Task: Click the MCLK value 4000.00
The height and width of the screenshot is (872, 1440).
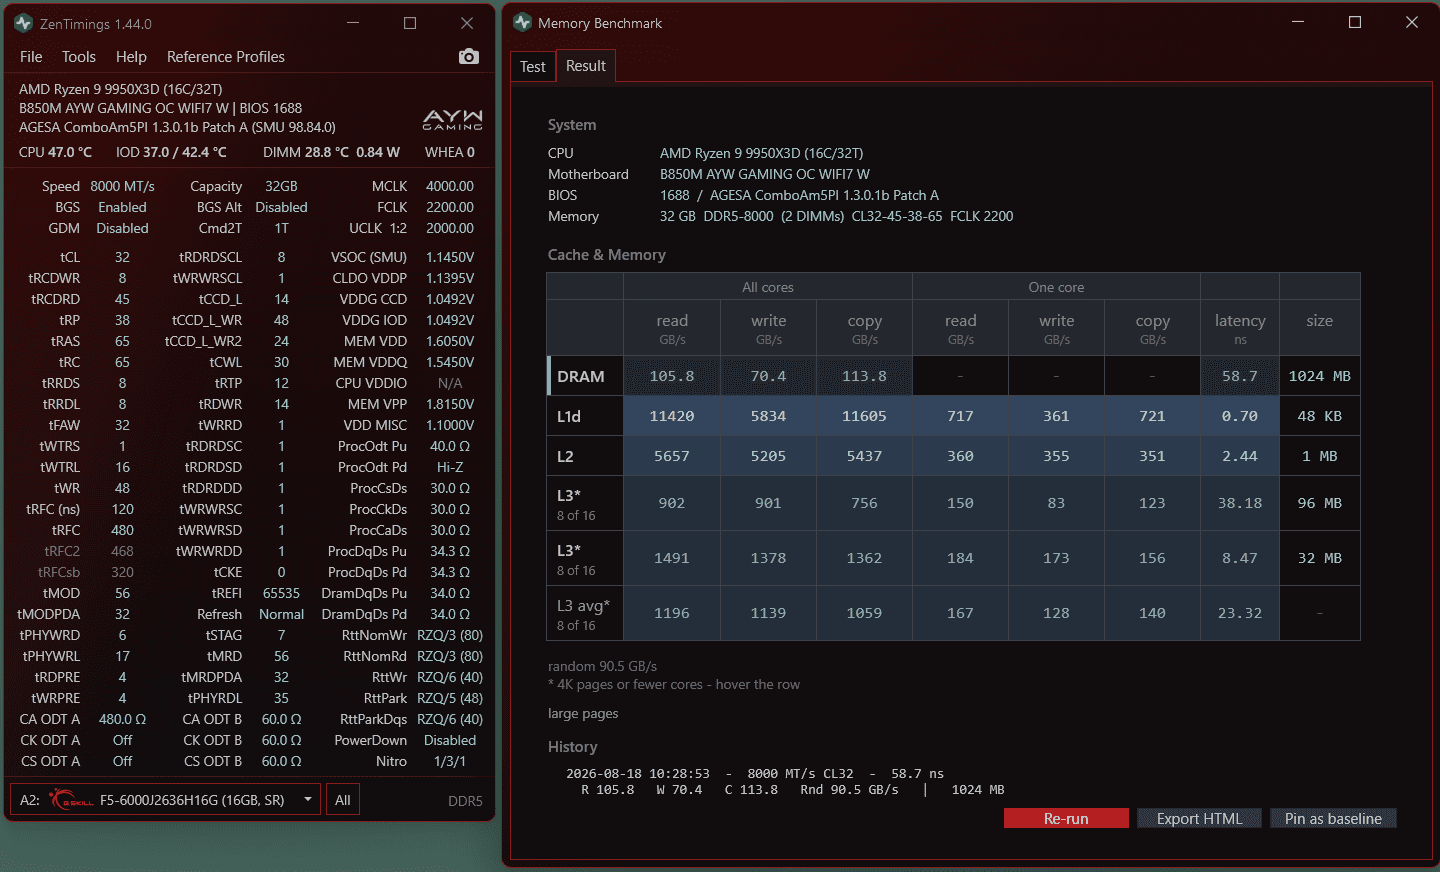Action: [450, 186]
